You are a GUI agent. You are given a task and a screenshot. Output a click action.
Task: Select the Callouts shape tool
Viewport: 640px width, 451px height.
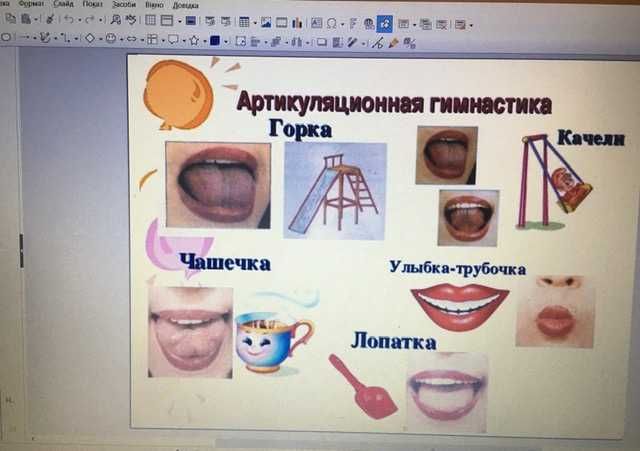point(173,40)
